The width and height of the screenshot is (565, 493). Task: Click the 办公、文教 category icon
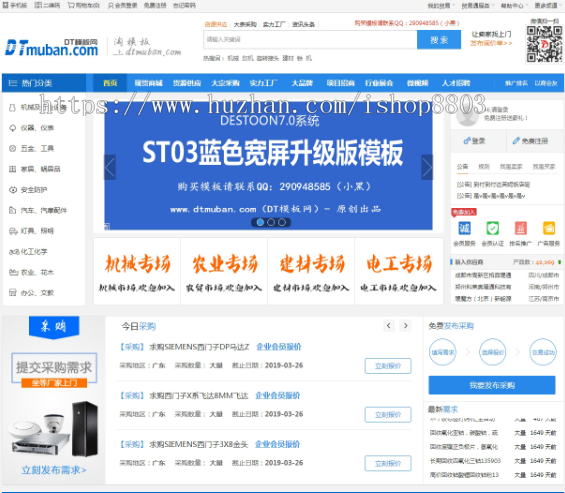point(13,293)
